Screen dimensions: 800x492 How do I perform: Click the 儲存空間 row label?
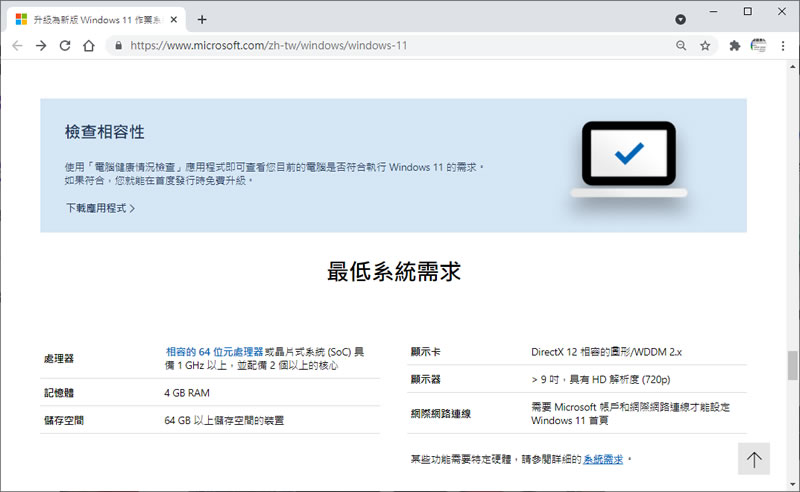click(64, 421)
